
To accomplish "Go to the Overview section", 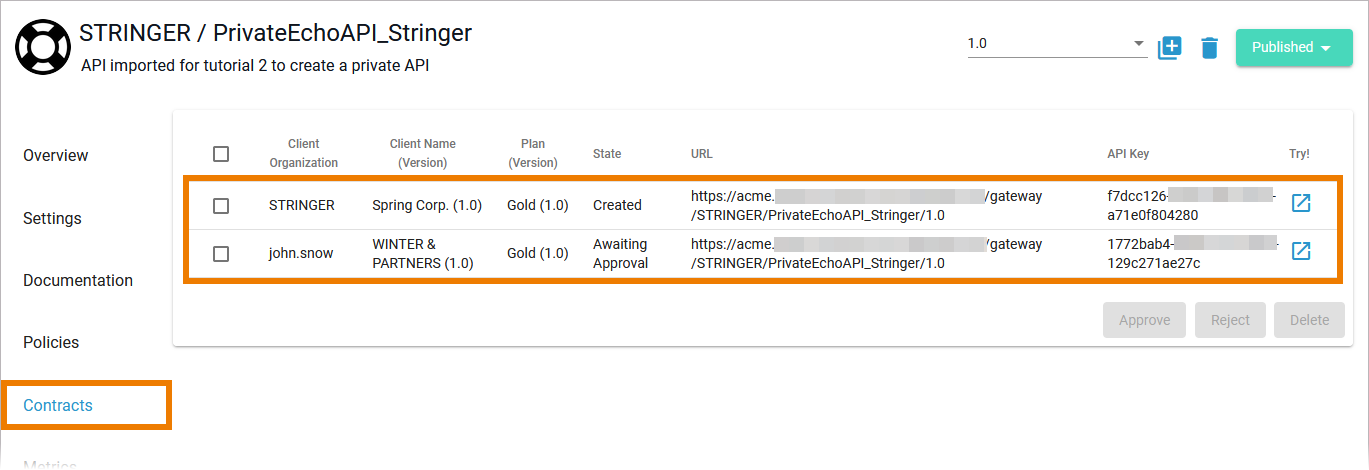I will 56,156.
